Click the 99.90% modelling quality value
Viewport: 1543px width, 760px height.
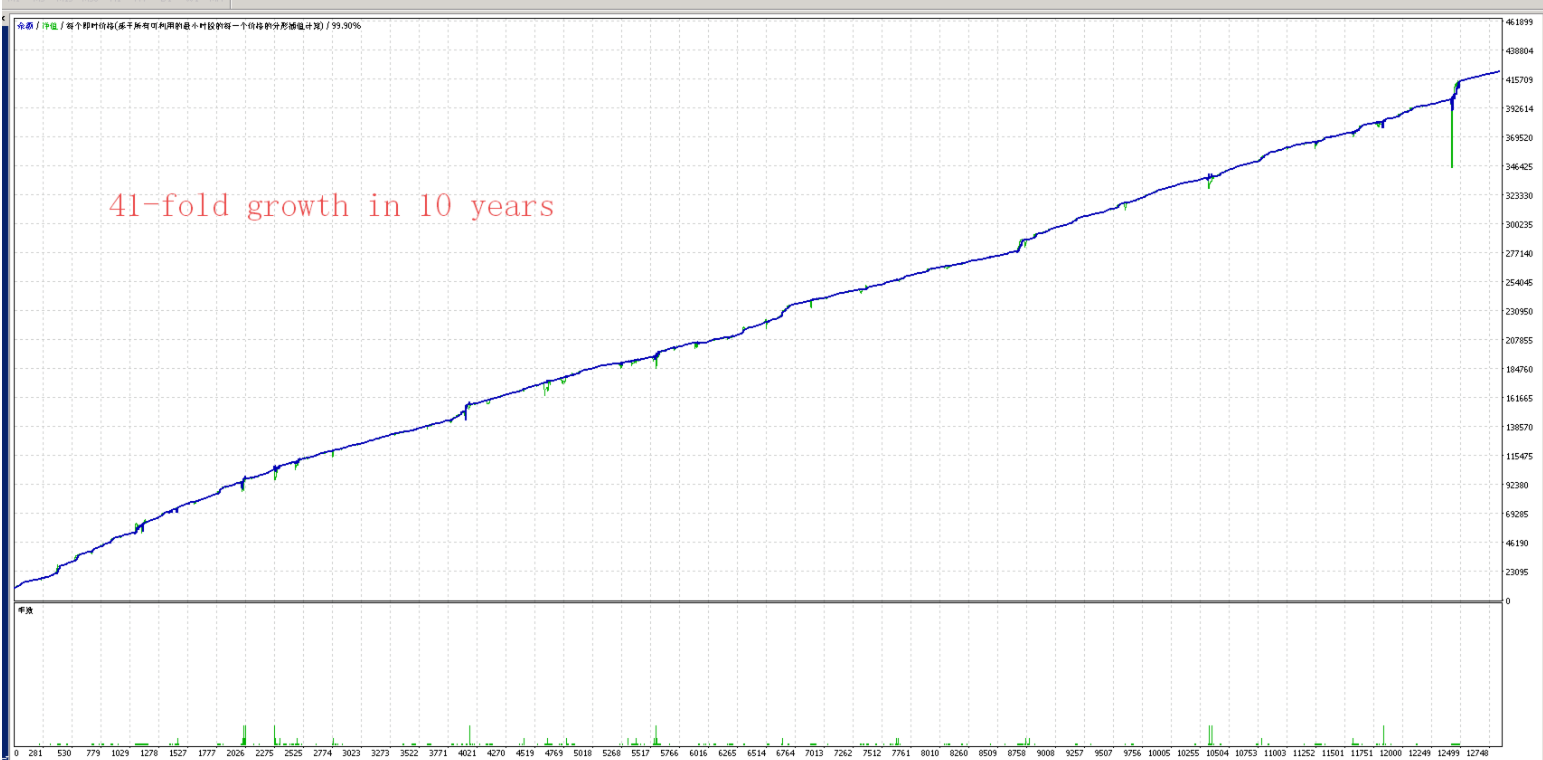(346, 26)
